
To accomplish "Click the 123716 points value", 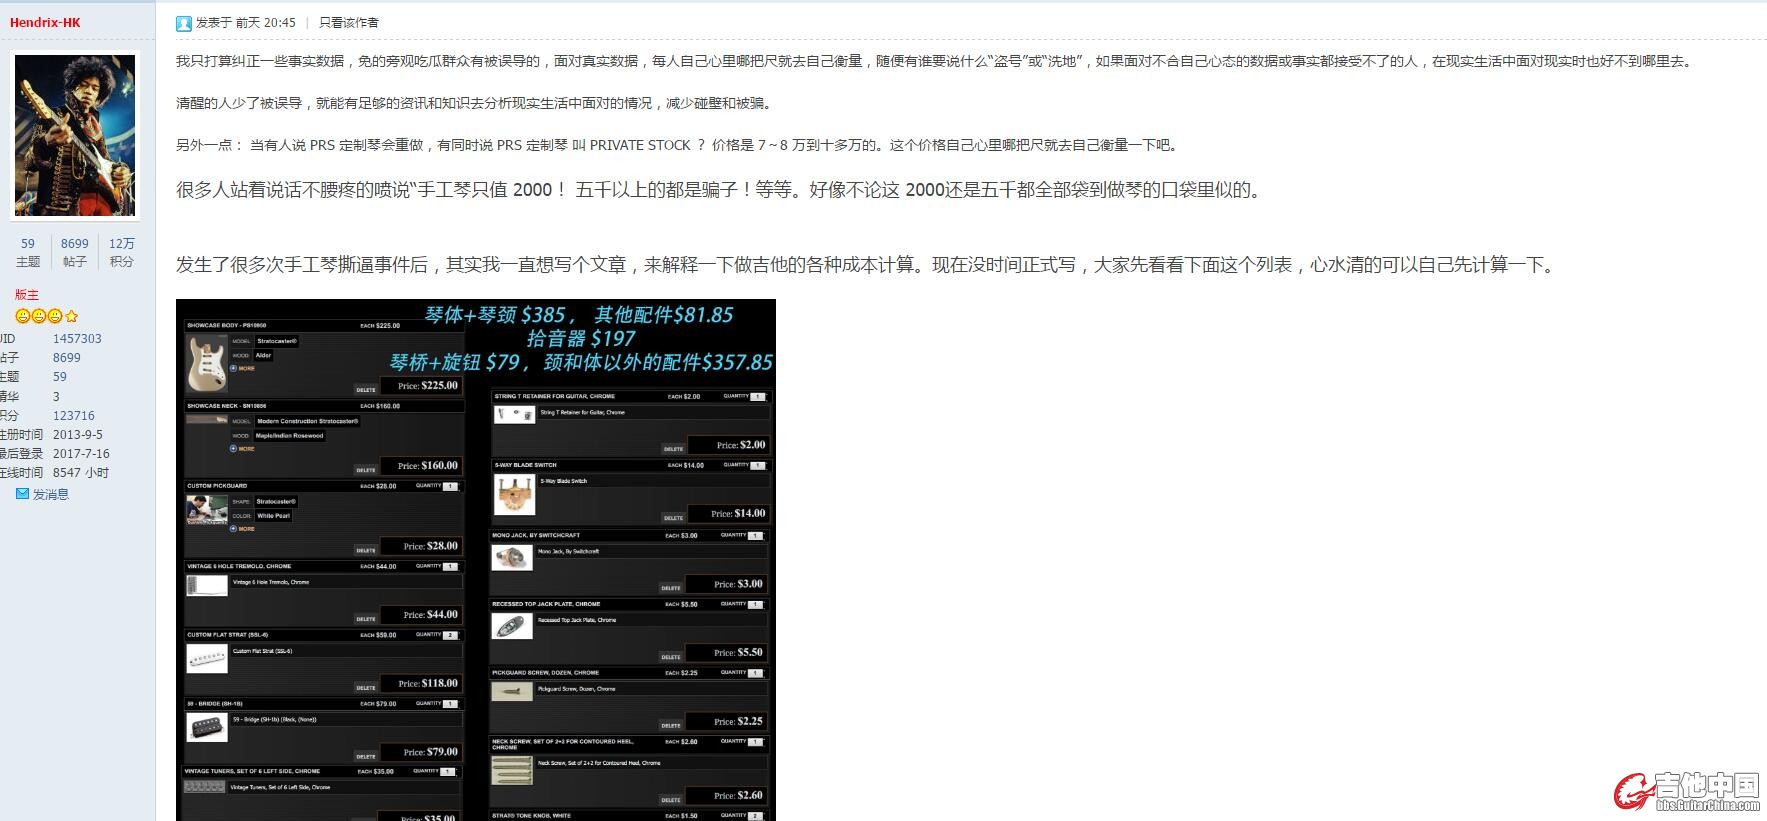I will click(73, 416).
